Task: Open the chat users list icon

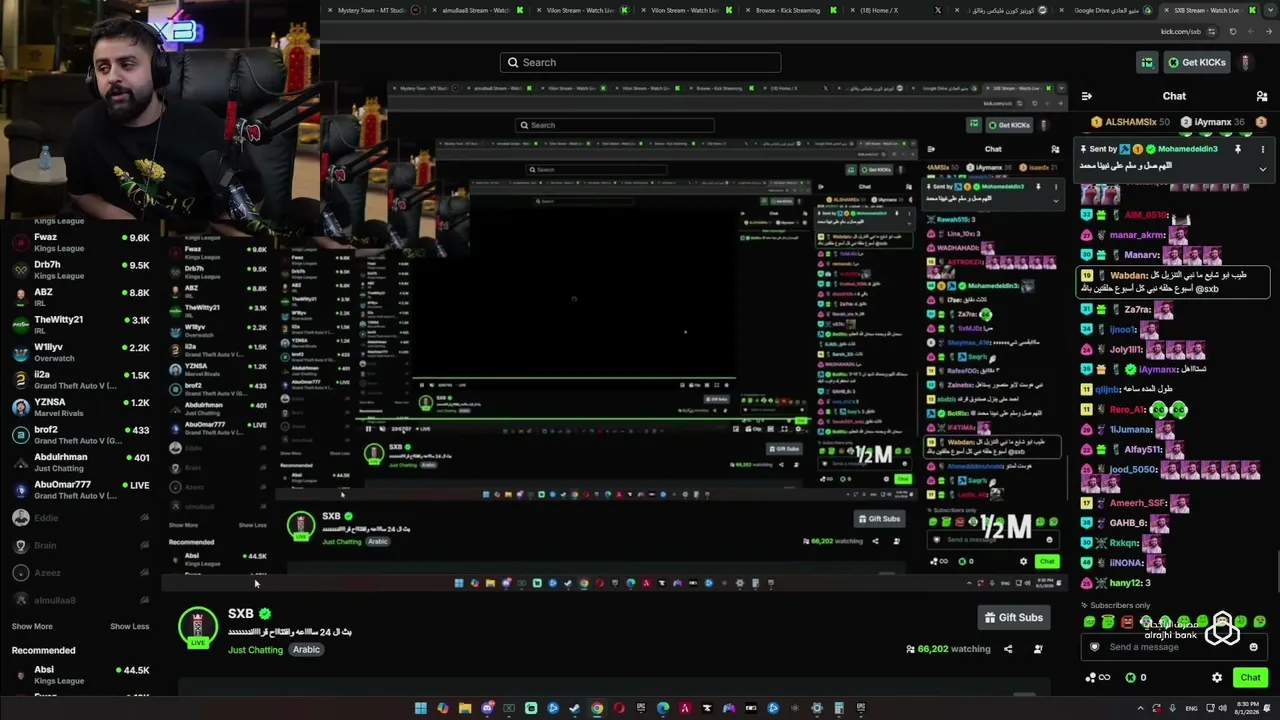Action: pyautogui.click(x=1262, y=96)
